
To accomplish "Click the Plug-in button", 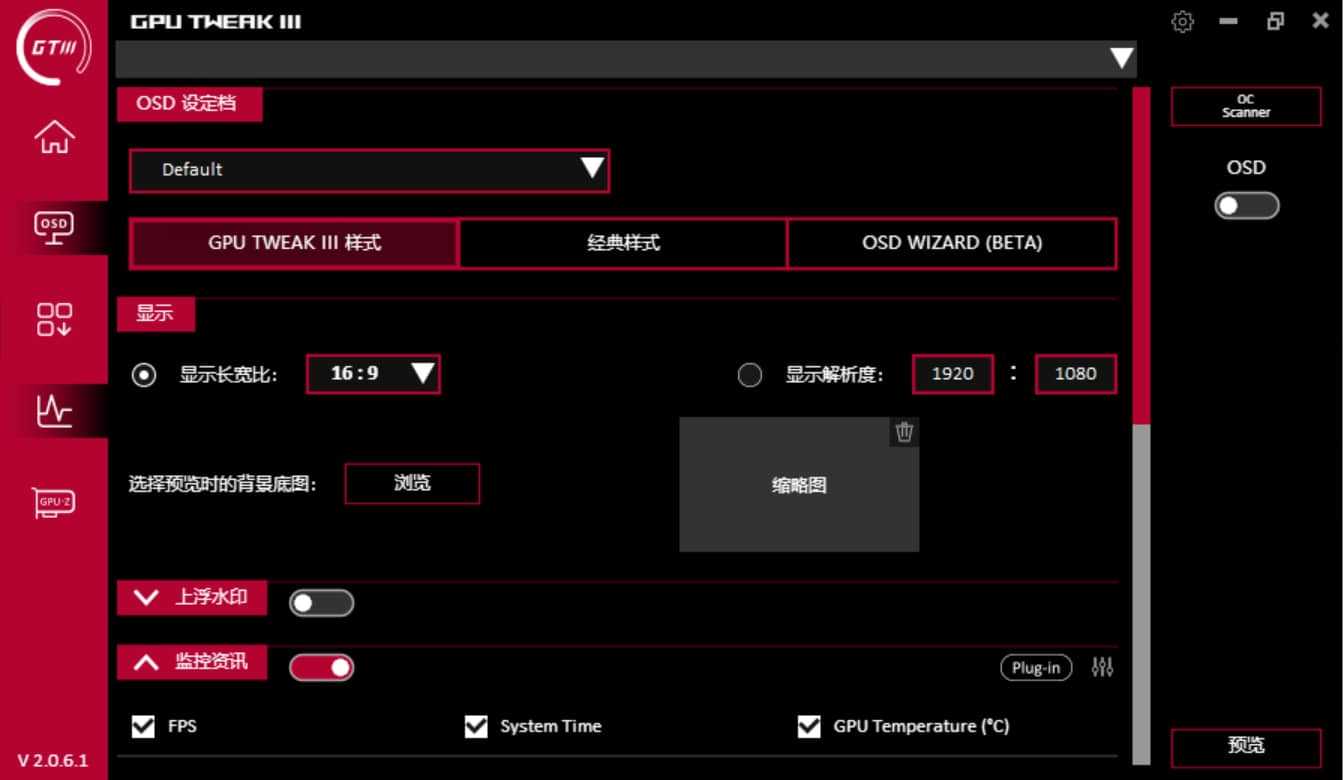I will (1036, 667).
